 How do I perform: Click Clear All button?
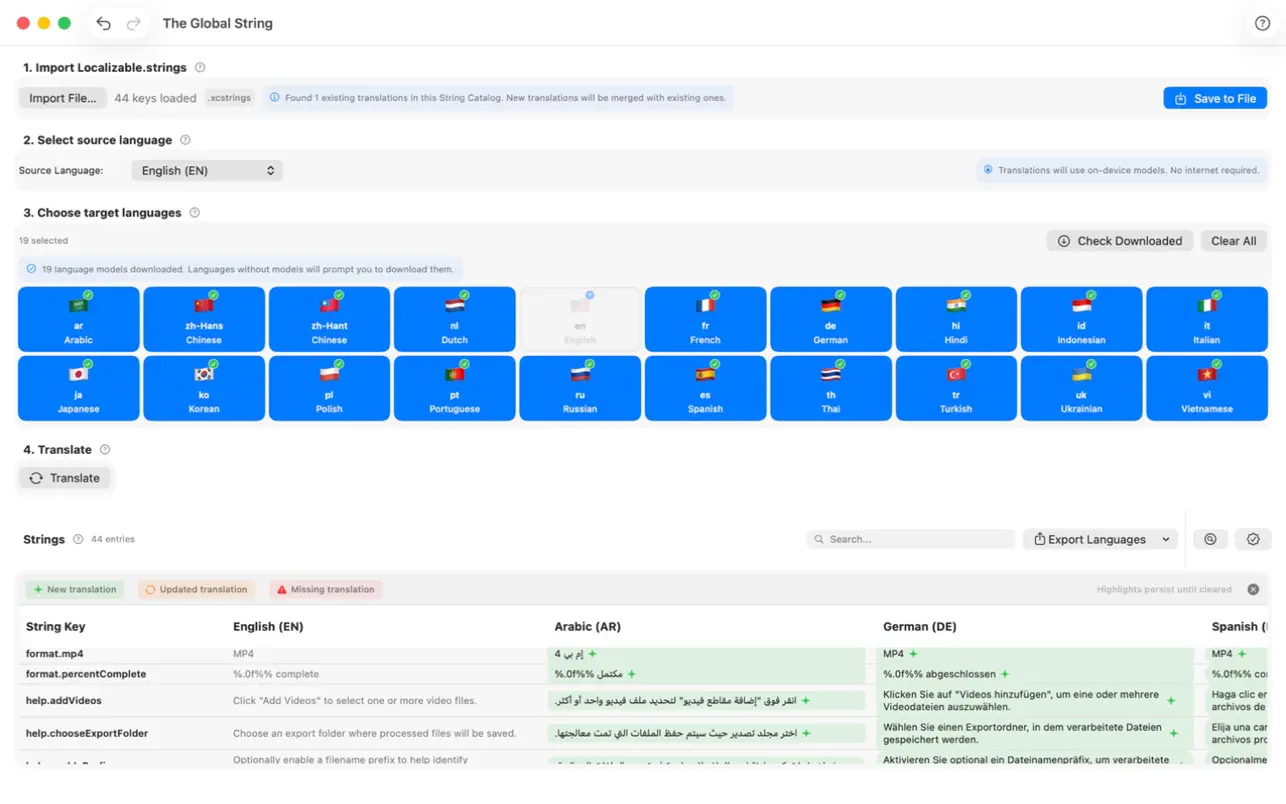pos(1233,241)
